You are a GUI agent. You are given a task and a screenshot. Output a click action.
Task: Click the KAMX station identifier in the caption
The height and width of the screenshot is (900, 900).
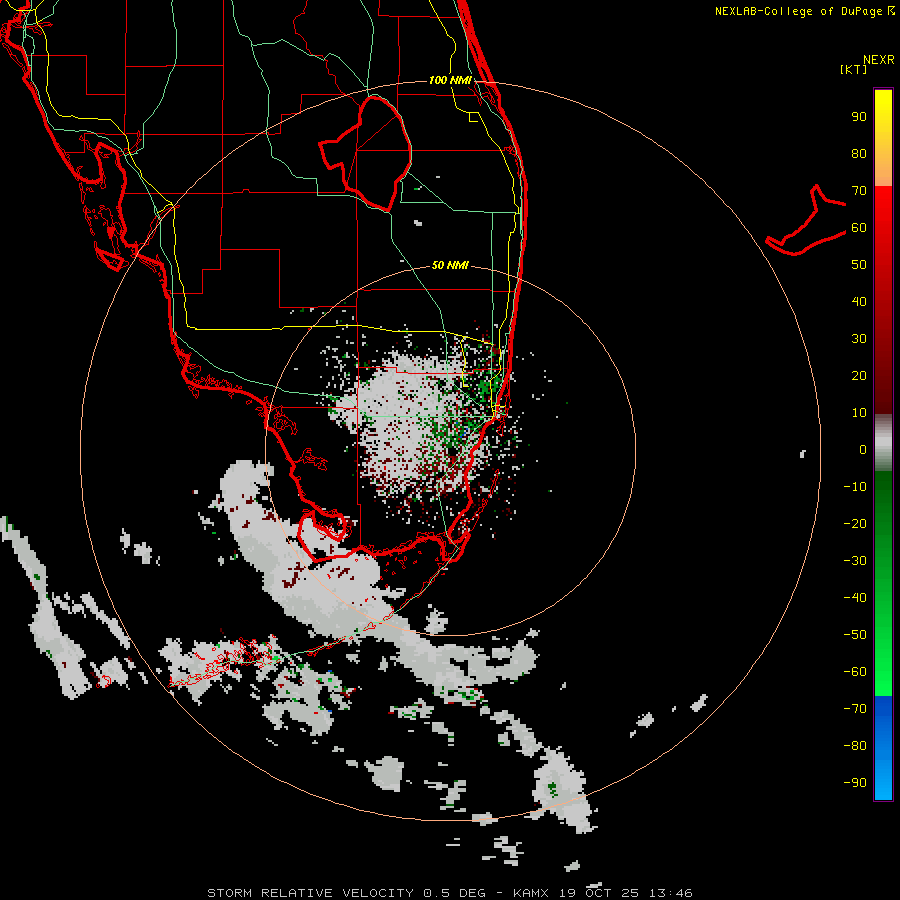531,893
